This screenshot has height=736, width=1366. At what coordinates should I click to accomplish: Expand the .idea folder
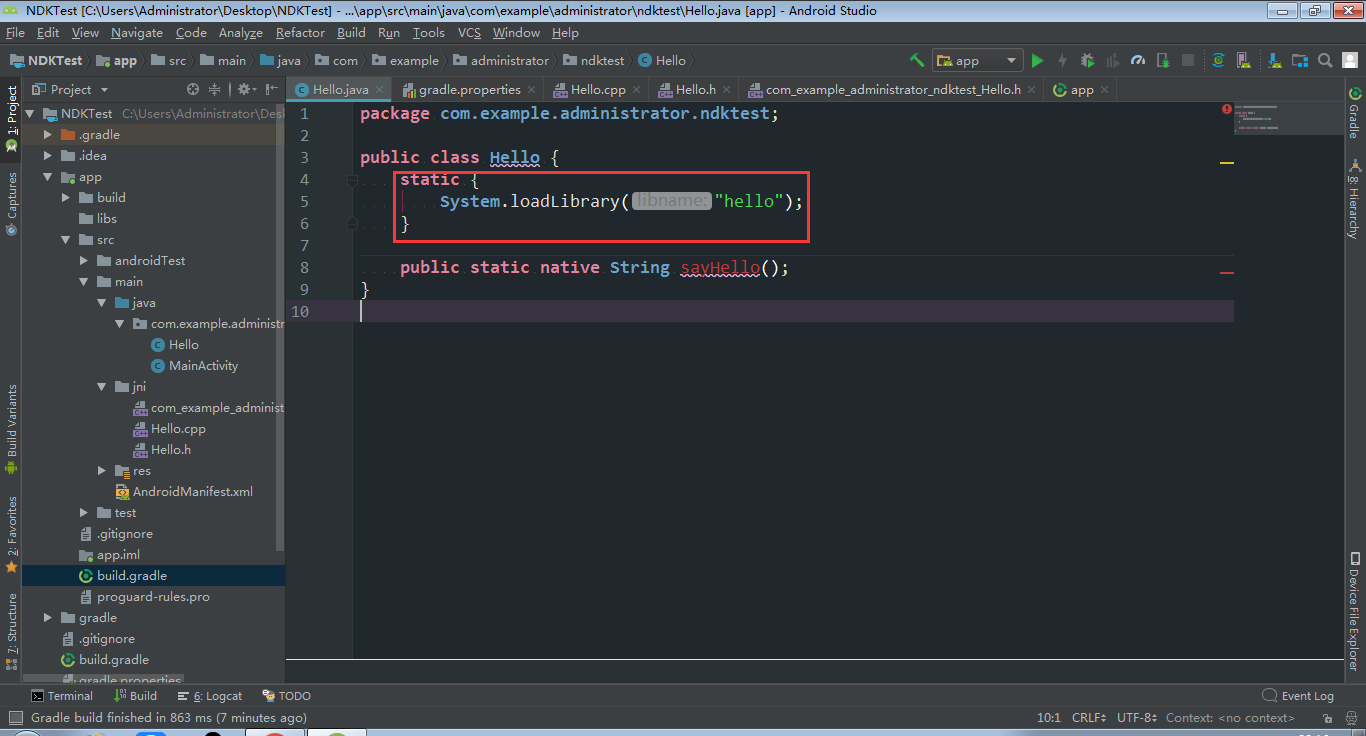coord(48,155)
